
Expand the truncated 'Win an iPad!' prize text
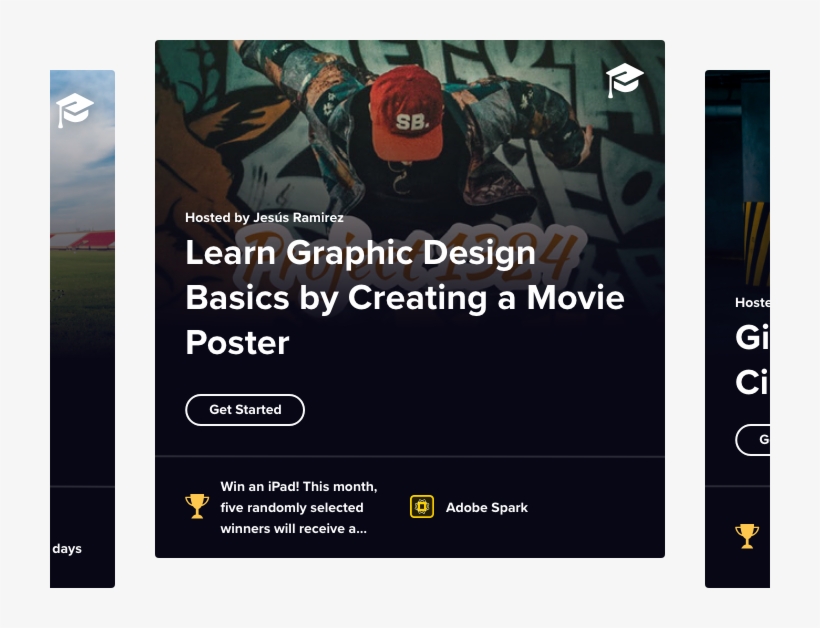298,508
